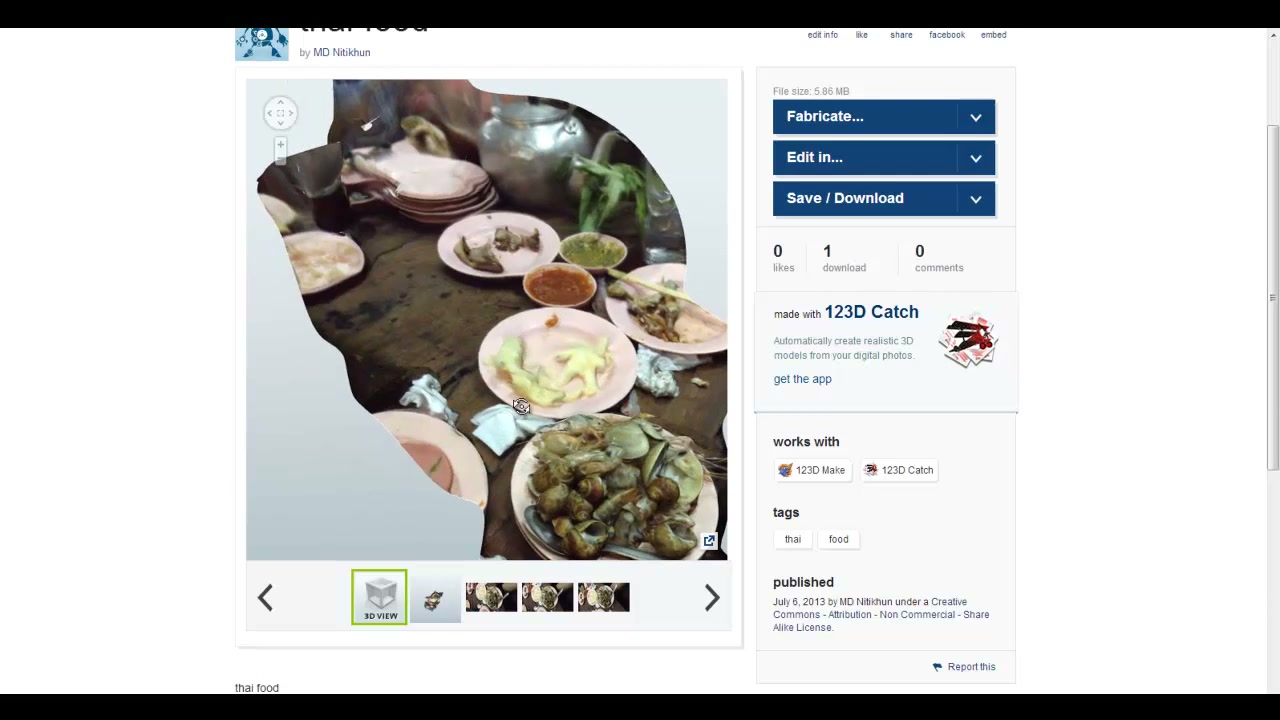
Task: Select the thai tag
Action: (x=793, y=539)
